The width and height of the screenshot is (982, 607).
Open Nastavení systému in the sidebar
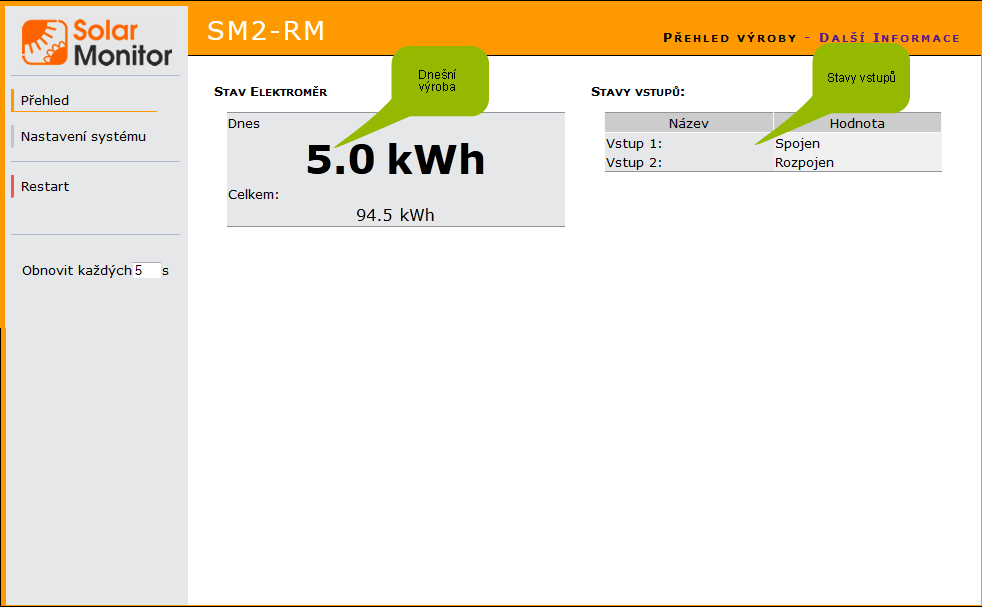83,136
